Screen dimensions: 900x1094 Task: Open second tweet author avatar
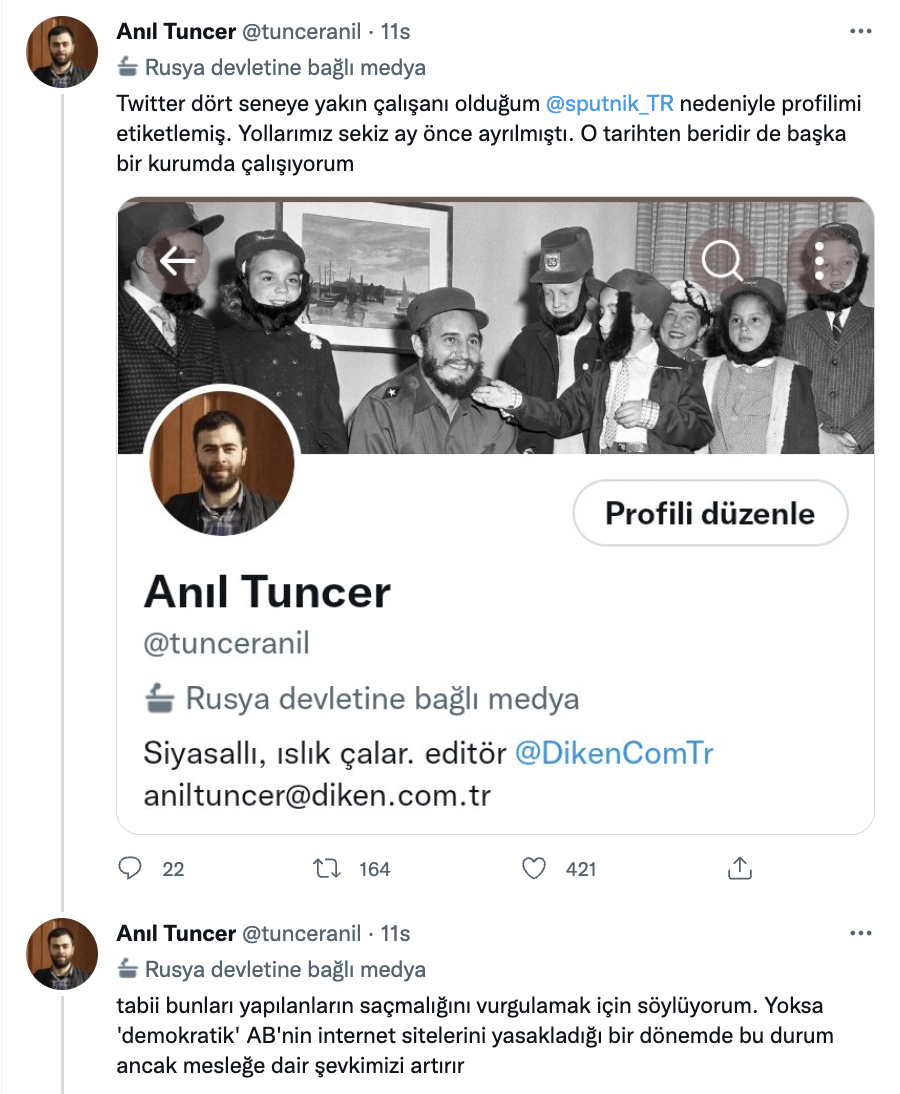tap(59, 953)
